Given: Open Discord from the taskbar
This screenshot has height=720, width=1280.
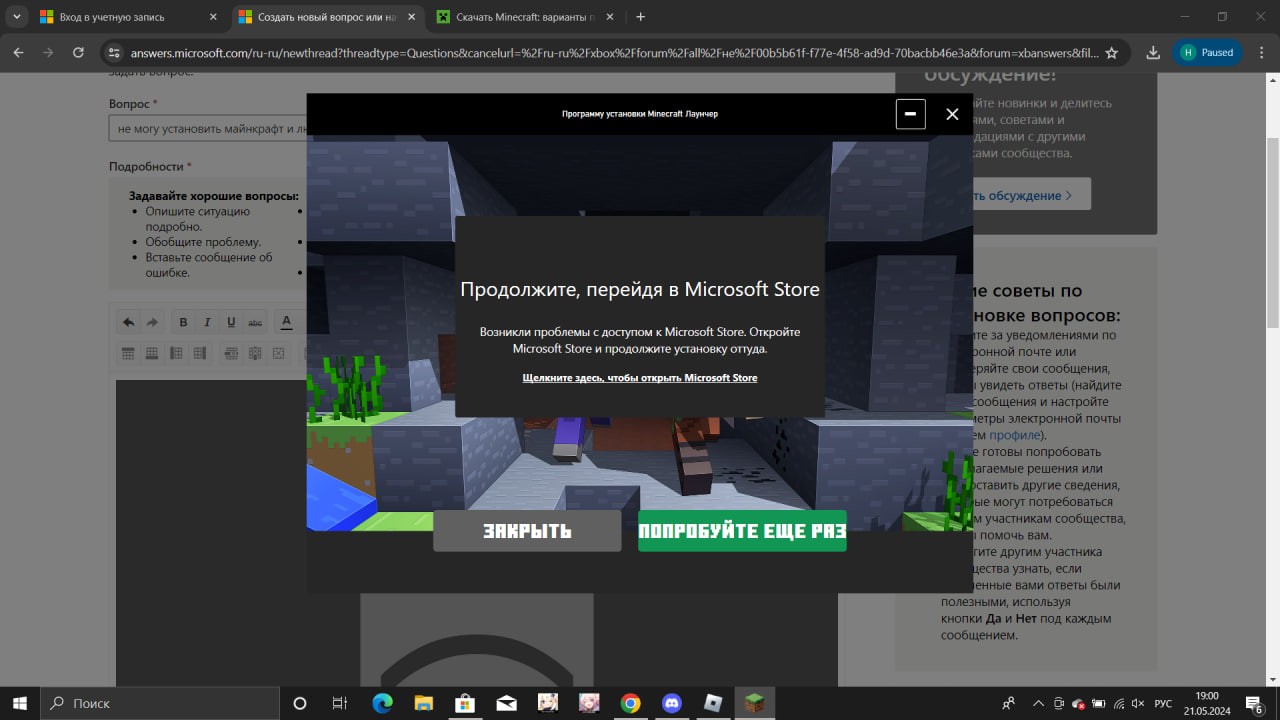Looking at the screenshot, I should click(671, 703).
